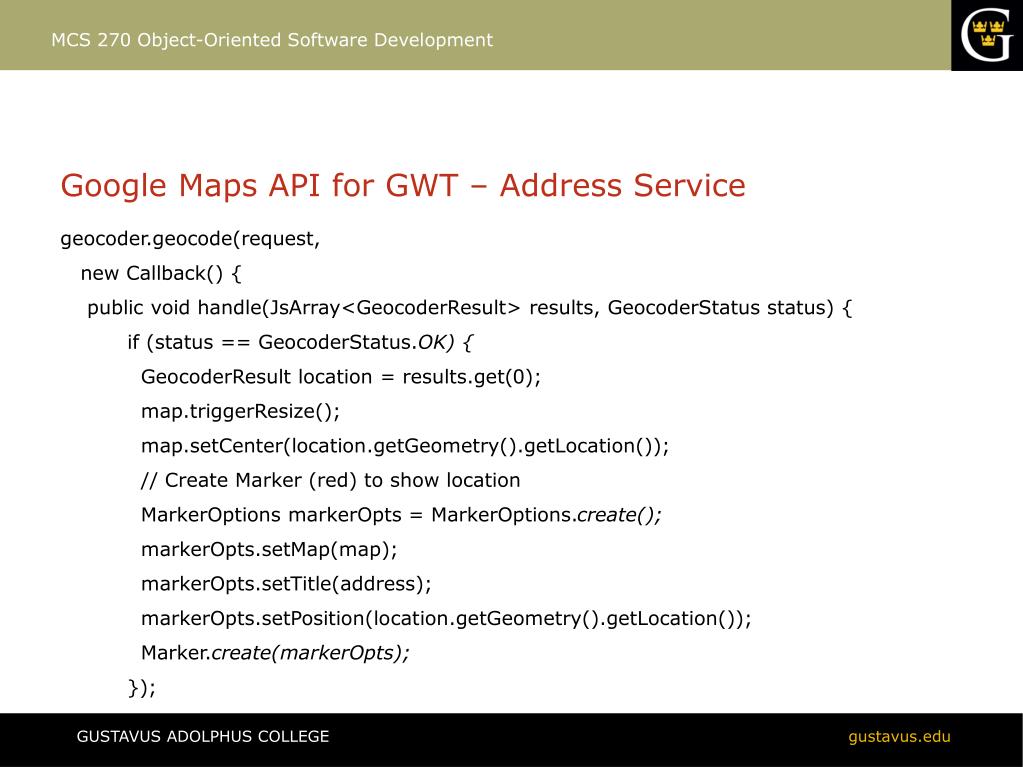Click the closing }); bracket line

point(142,687)
